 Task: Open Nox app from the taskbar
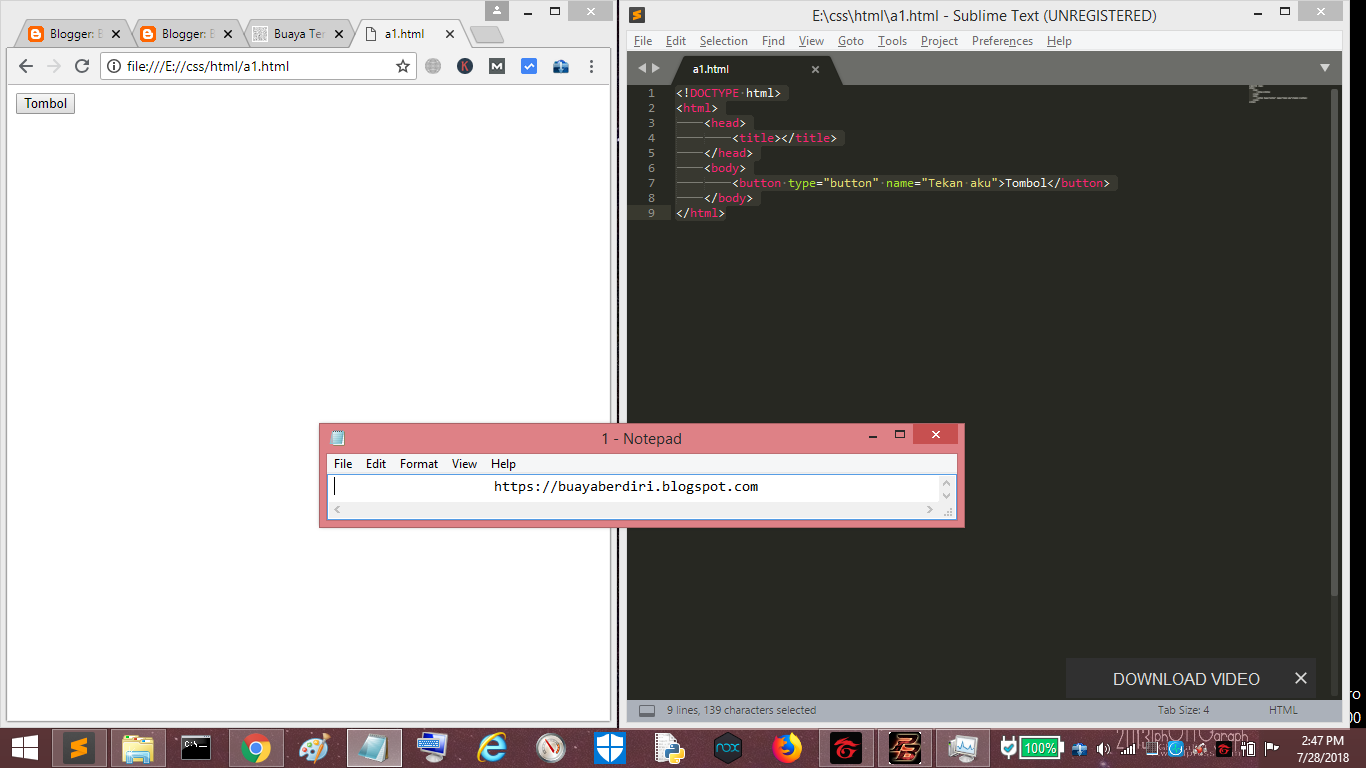(x=728, y=748)
